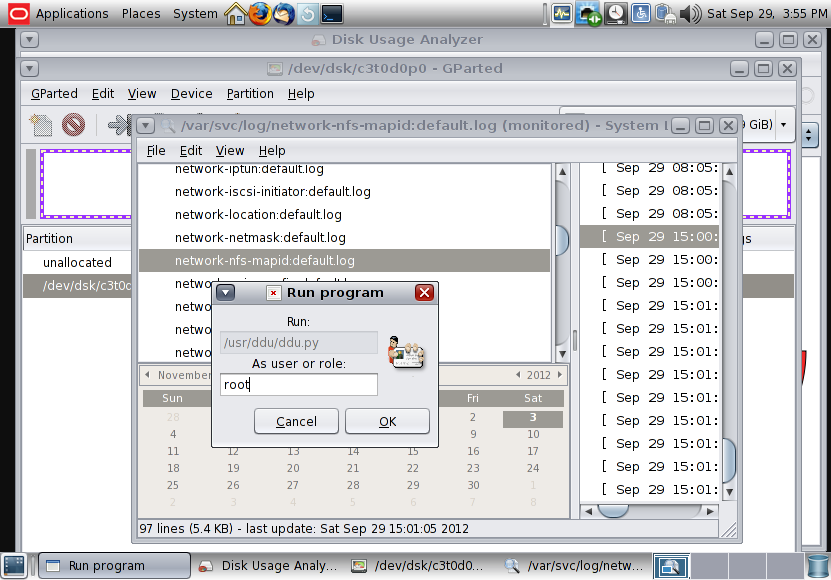
Task: Click the disabled Run field /usr/ddu/ddu.py
Action: pos(299,342)
